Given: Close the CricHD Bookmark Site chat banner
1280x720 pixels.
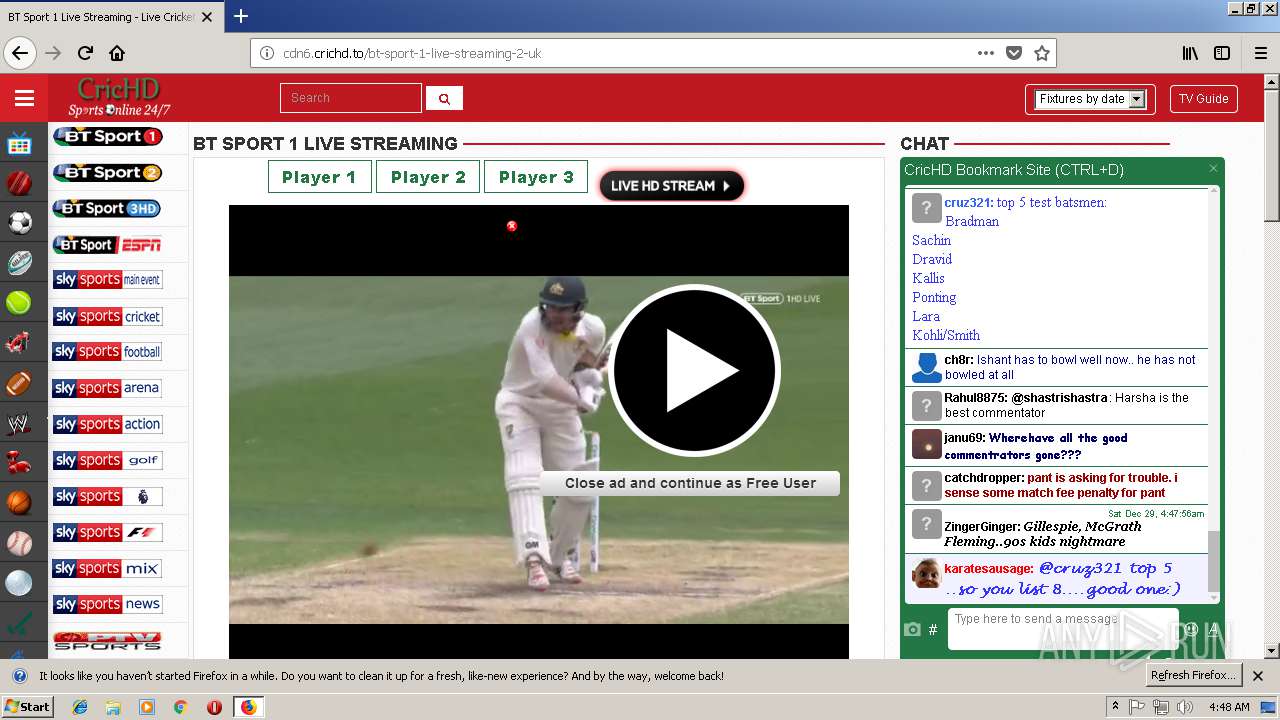Looking at the screenshot, I should [x=1213, y=169].
